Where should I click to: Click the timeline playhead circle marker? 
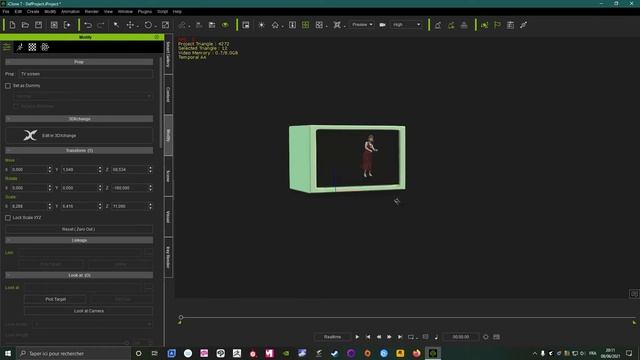180,317
